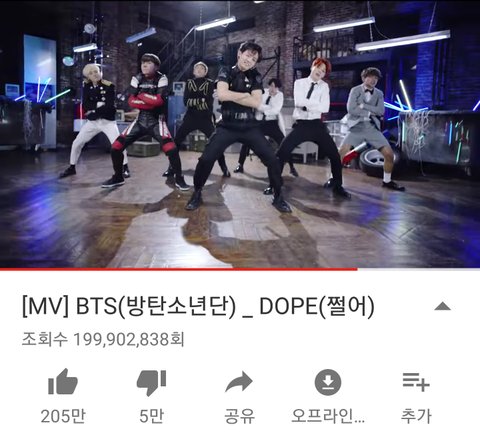Seek within the red played progress bar
480x441 pixels.
(x=178, y=269)
